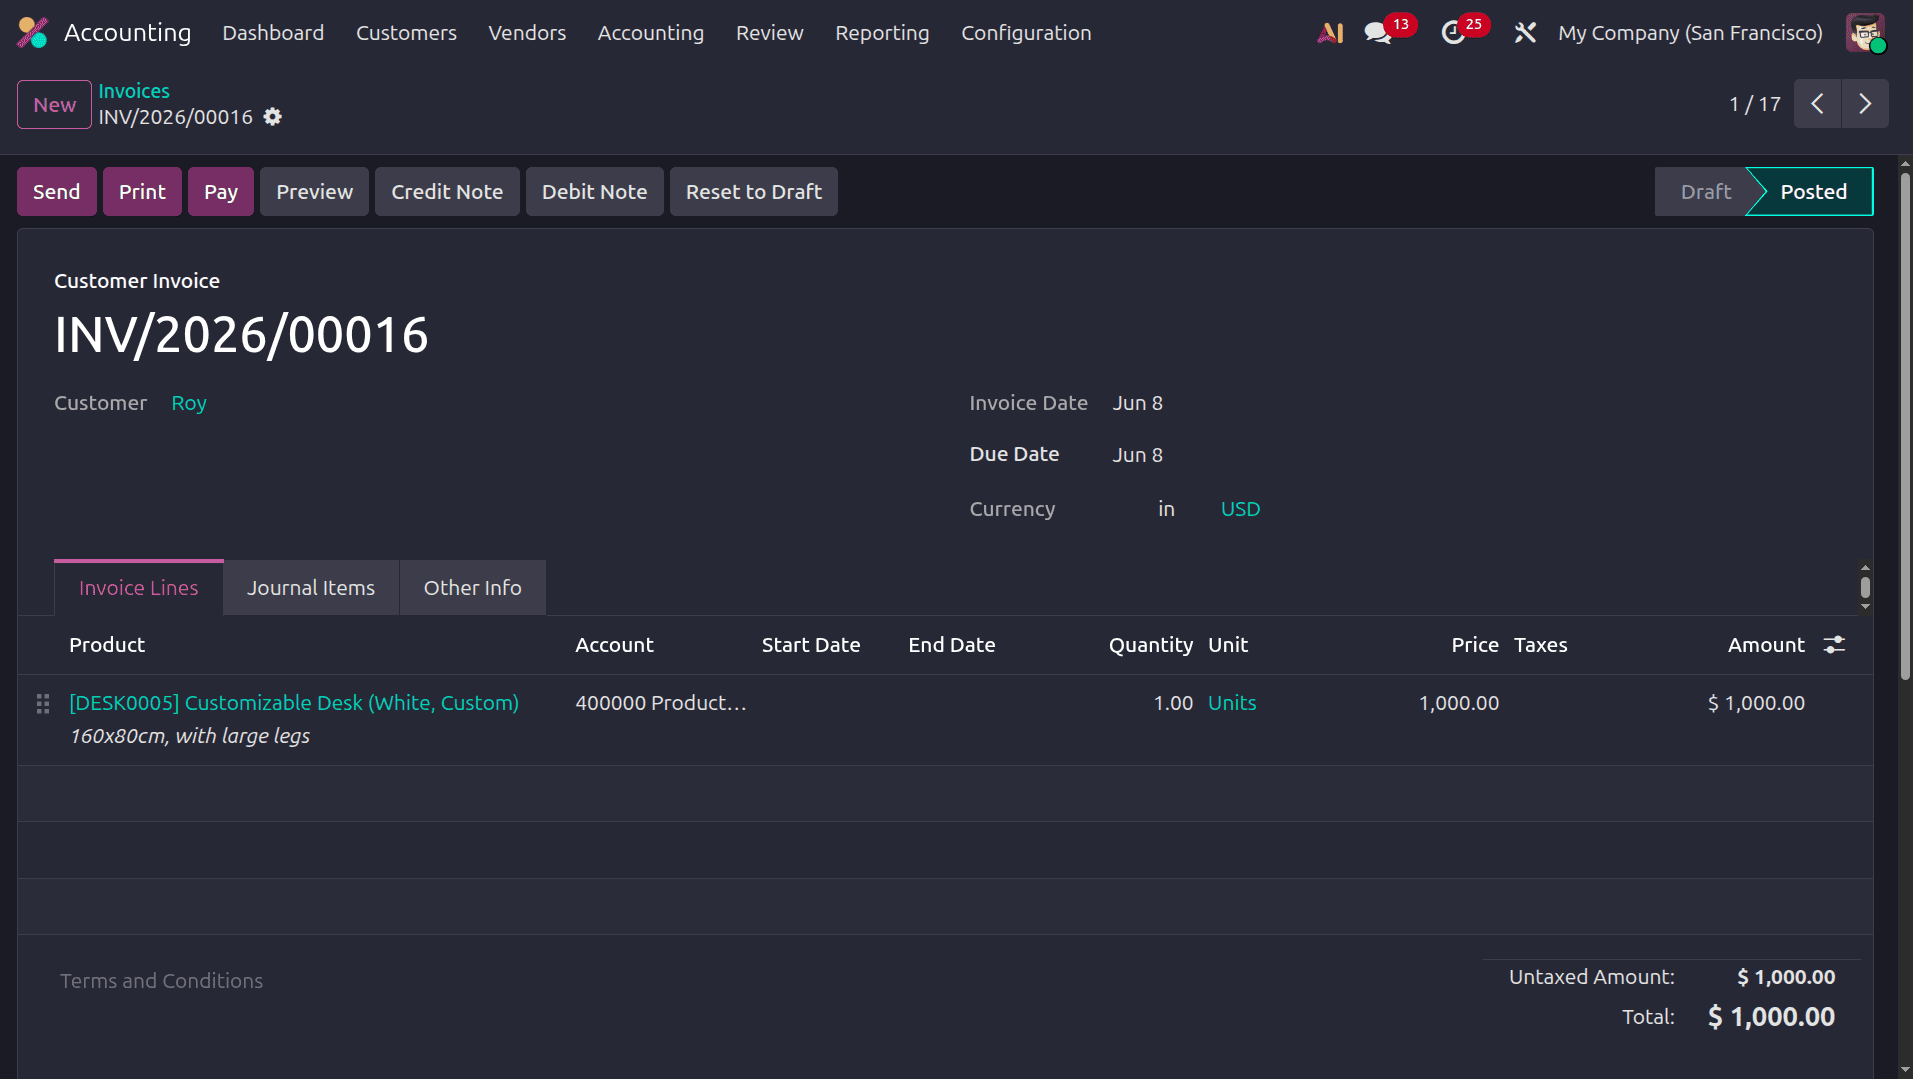Click the price 1,000.00 cell
Image resolution: width=1913 pixels, height=1079 pixels.
1459,703
